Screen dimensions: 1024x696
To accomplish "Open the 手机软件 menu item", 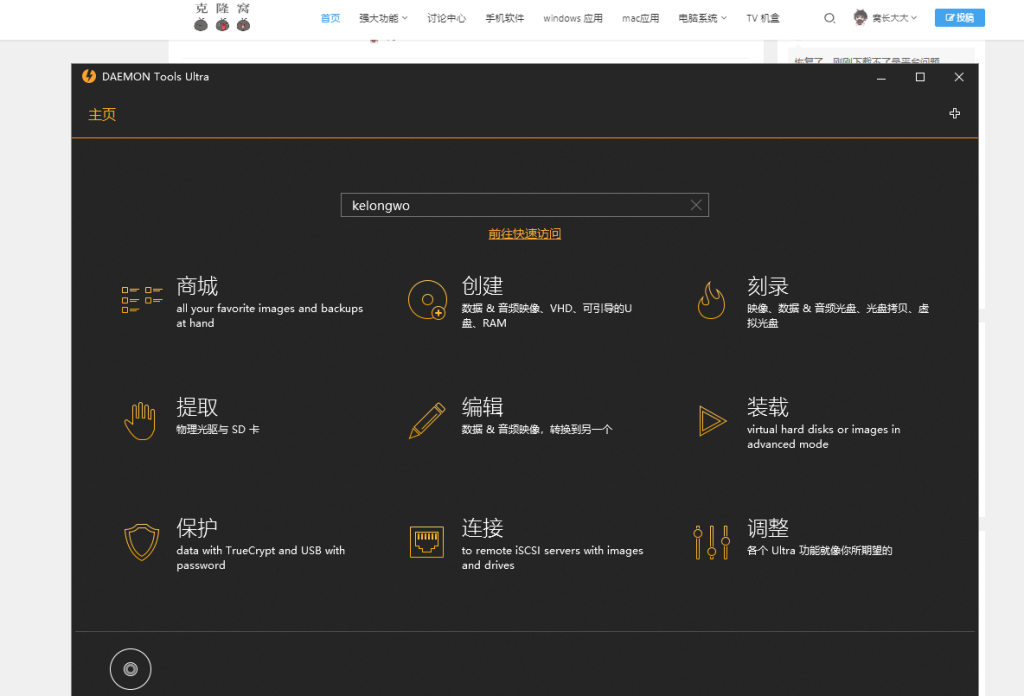I will coord(505,18).
